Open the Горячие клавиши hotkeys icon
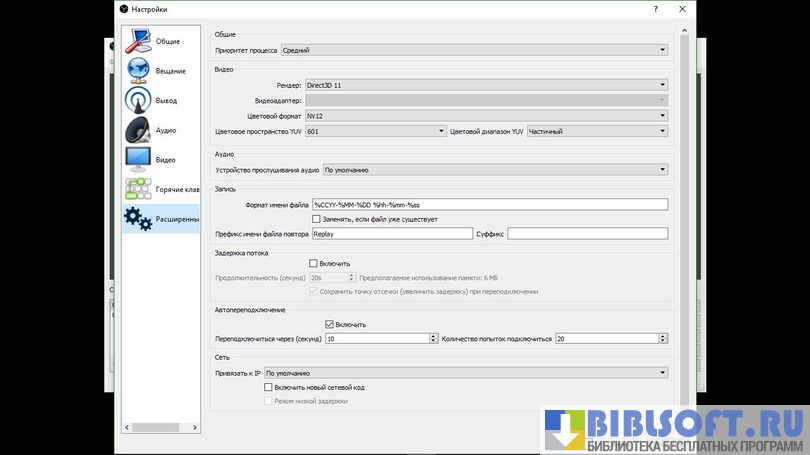 click(138, 189)
